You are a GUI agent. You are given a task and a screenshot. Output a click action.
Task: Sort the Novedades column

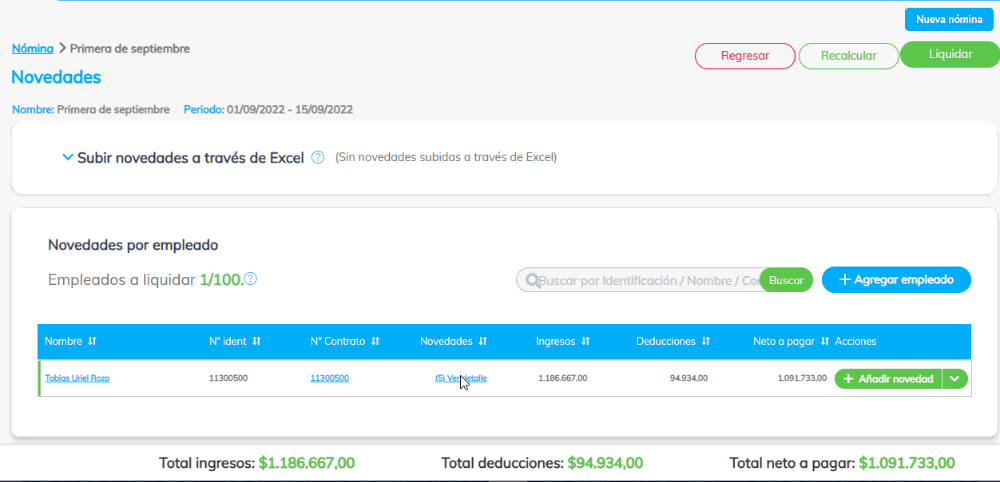coord(483,341)
